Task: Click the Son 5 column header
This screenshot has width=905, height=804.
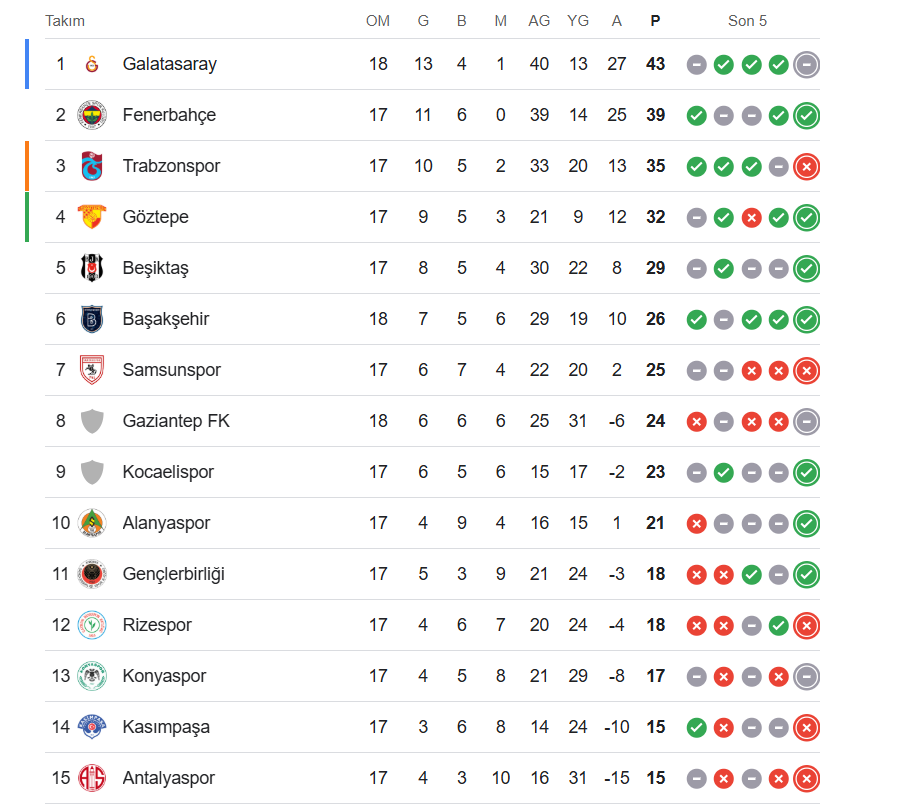Action: [x=747, y=21]
